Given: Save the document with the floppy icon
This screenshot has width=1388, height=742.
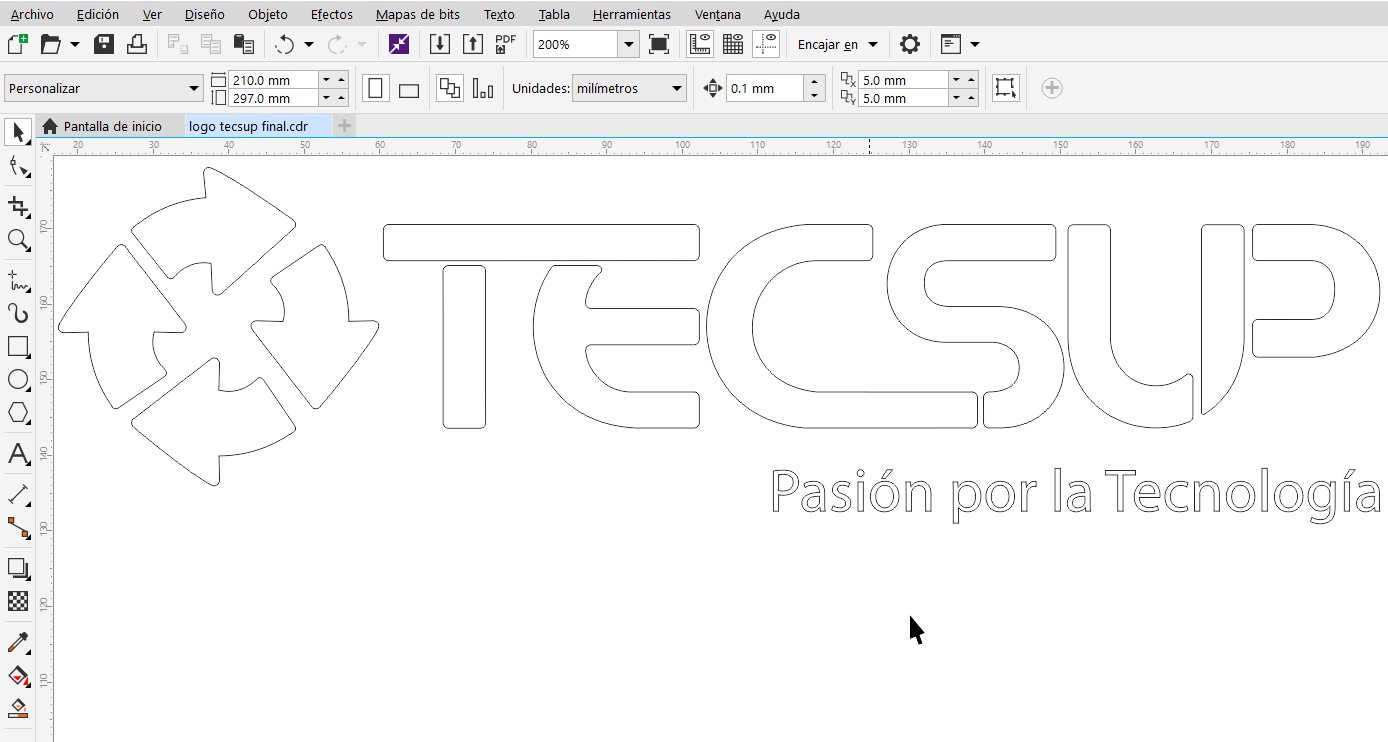Looking at the screenshot, I should [x=104, y=44].
